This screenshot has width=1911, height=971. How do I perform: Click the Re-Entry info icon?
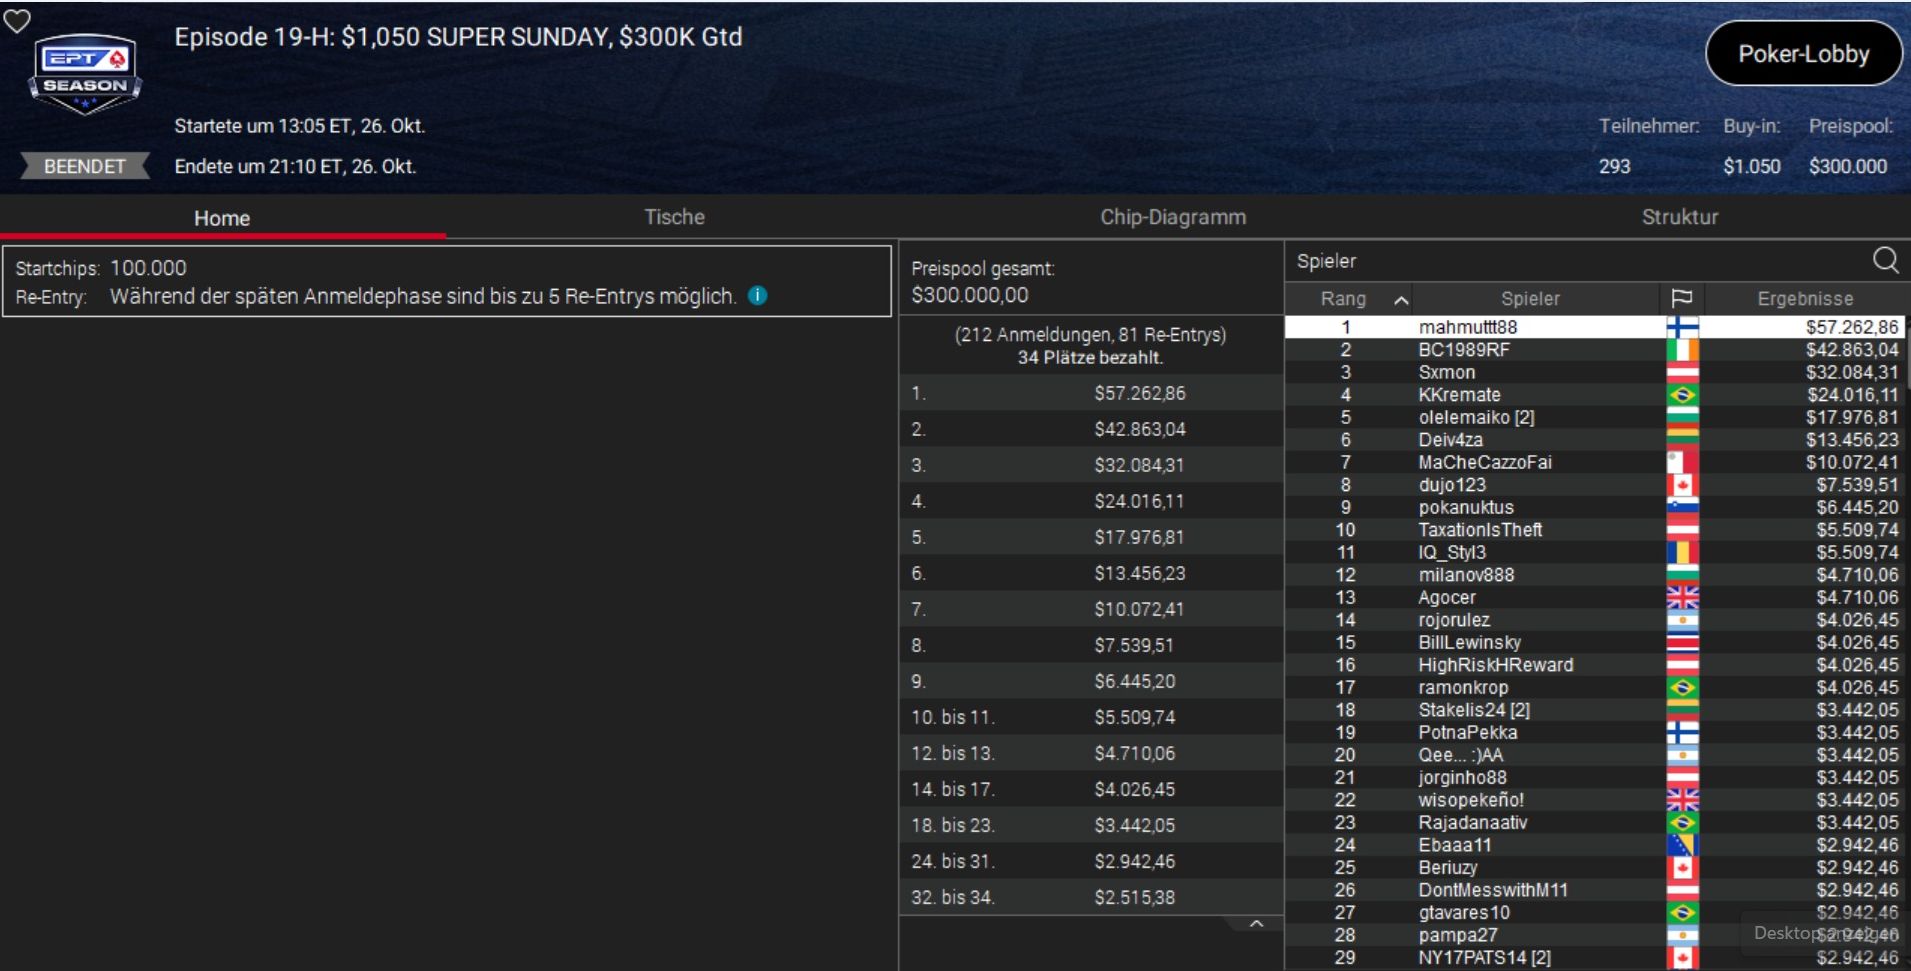pyautogui.click(x=758, y=296)
